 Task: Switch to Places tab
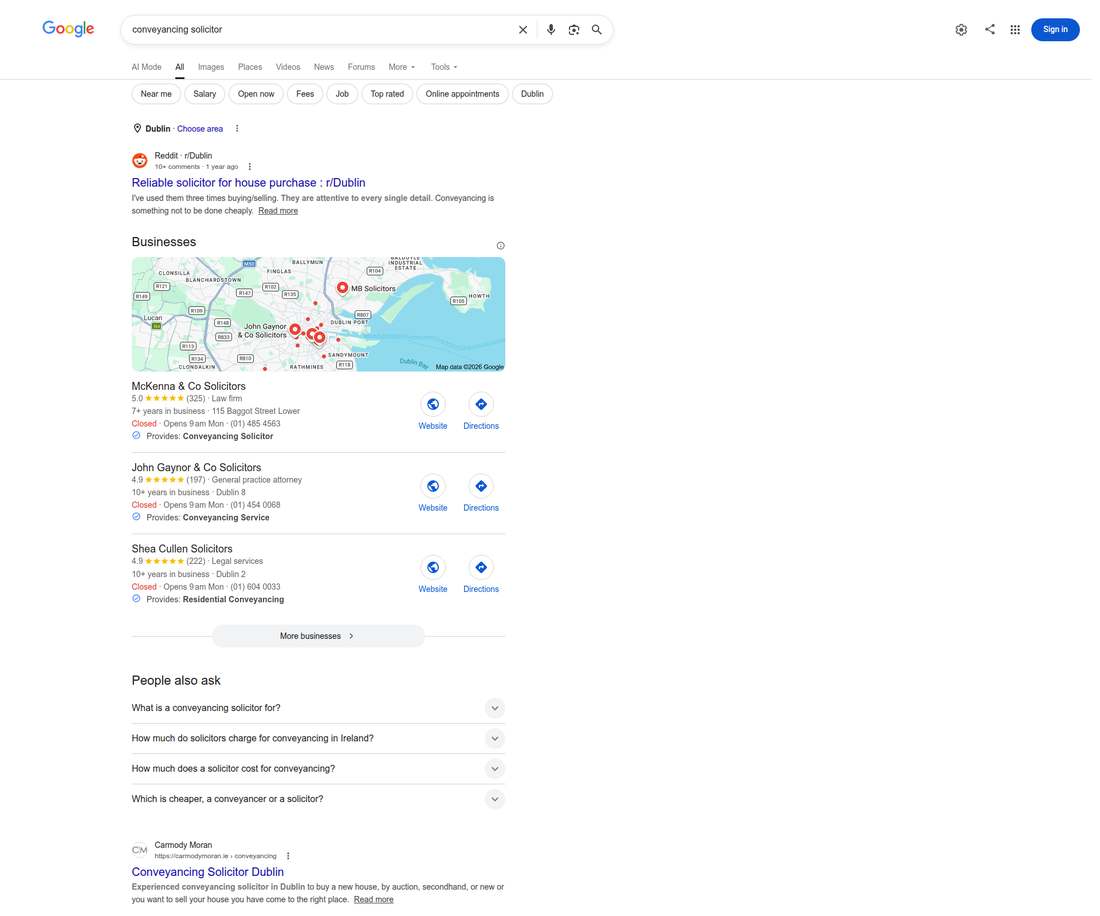[x=250, y=67]
